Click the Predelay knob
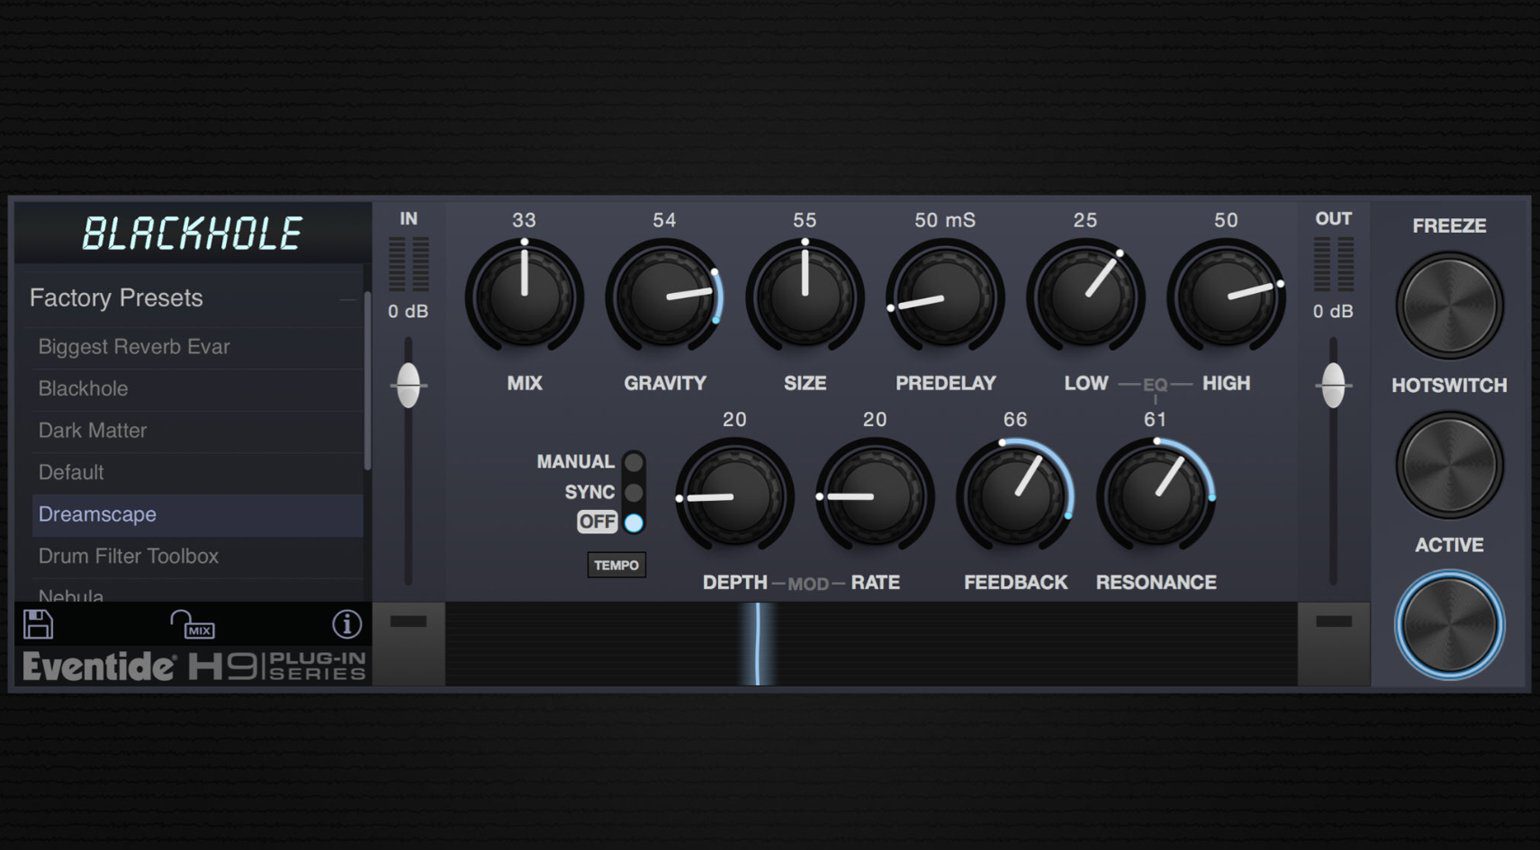1540x850 pixels. pos(945,297)
